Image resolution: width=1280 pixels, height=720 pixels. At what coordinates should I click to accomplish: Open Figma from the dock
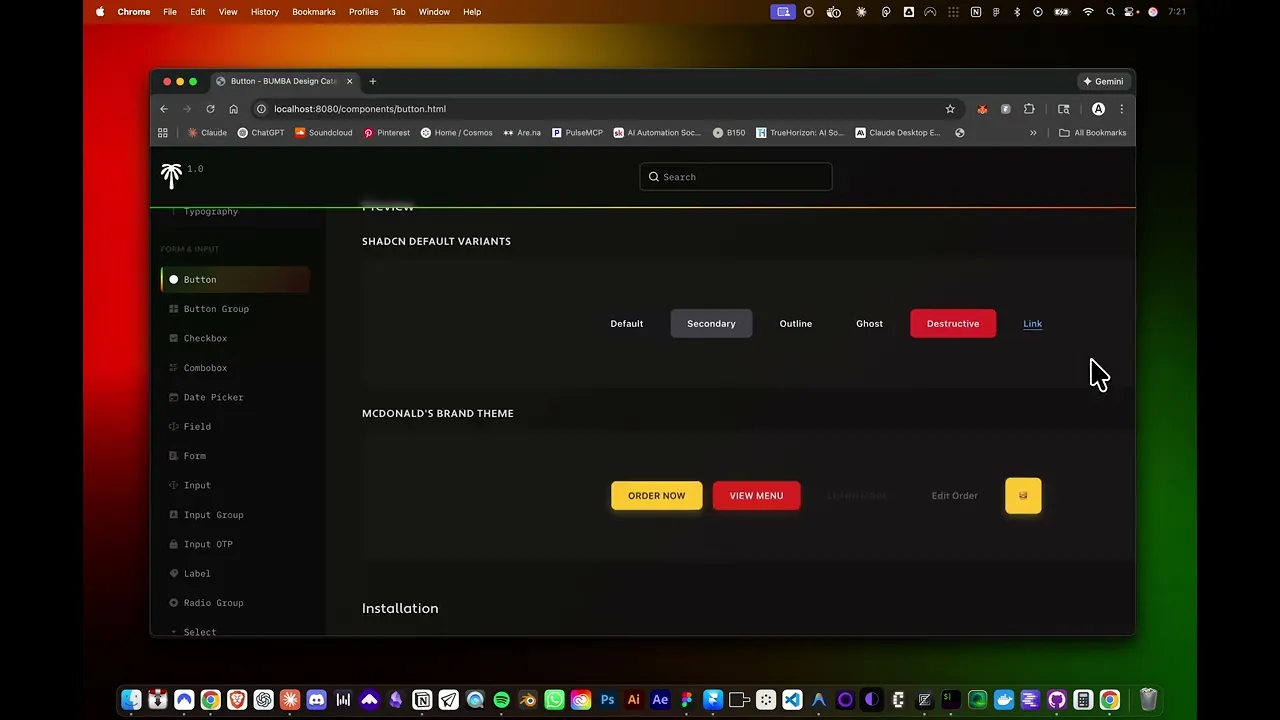coord(686,700)
